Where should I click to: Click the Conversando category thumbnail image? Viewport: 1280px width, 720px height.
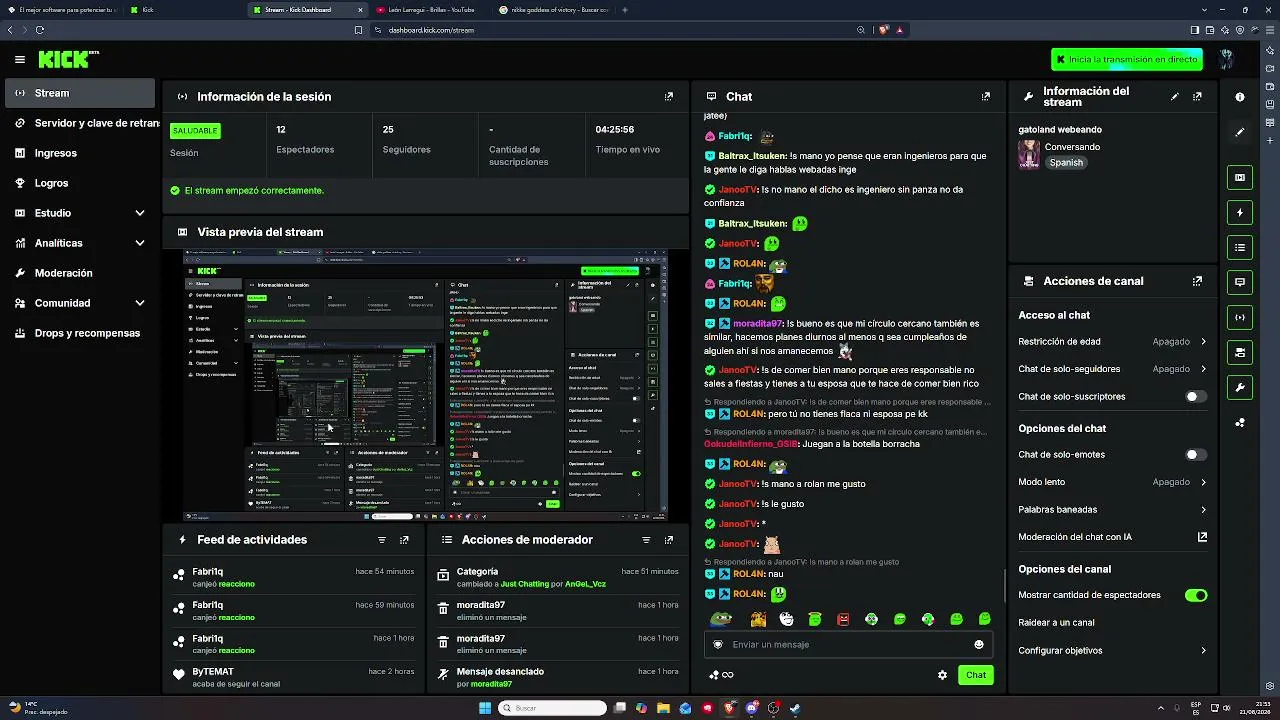click(x=1029, y=155)
